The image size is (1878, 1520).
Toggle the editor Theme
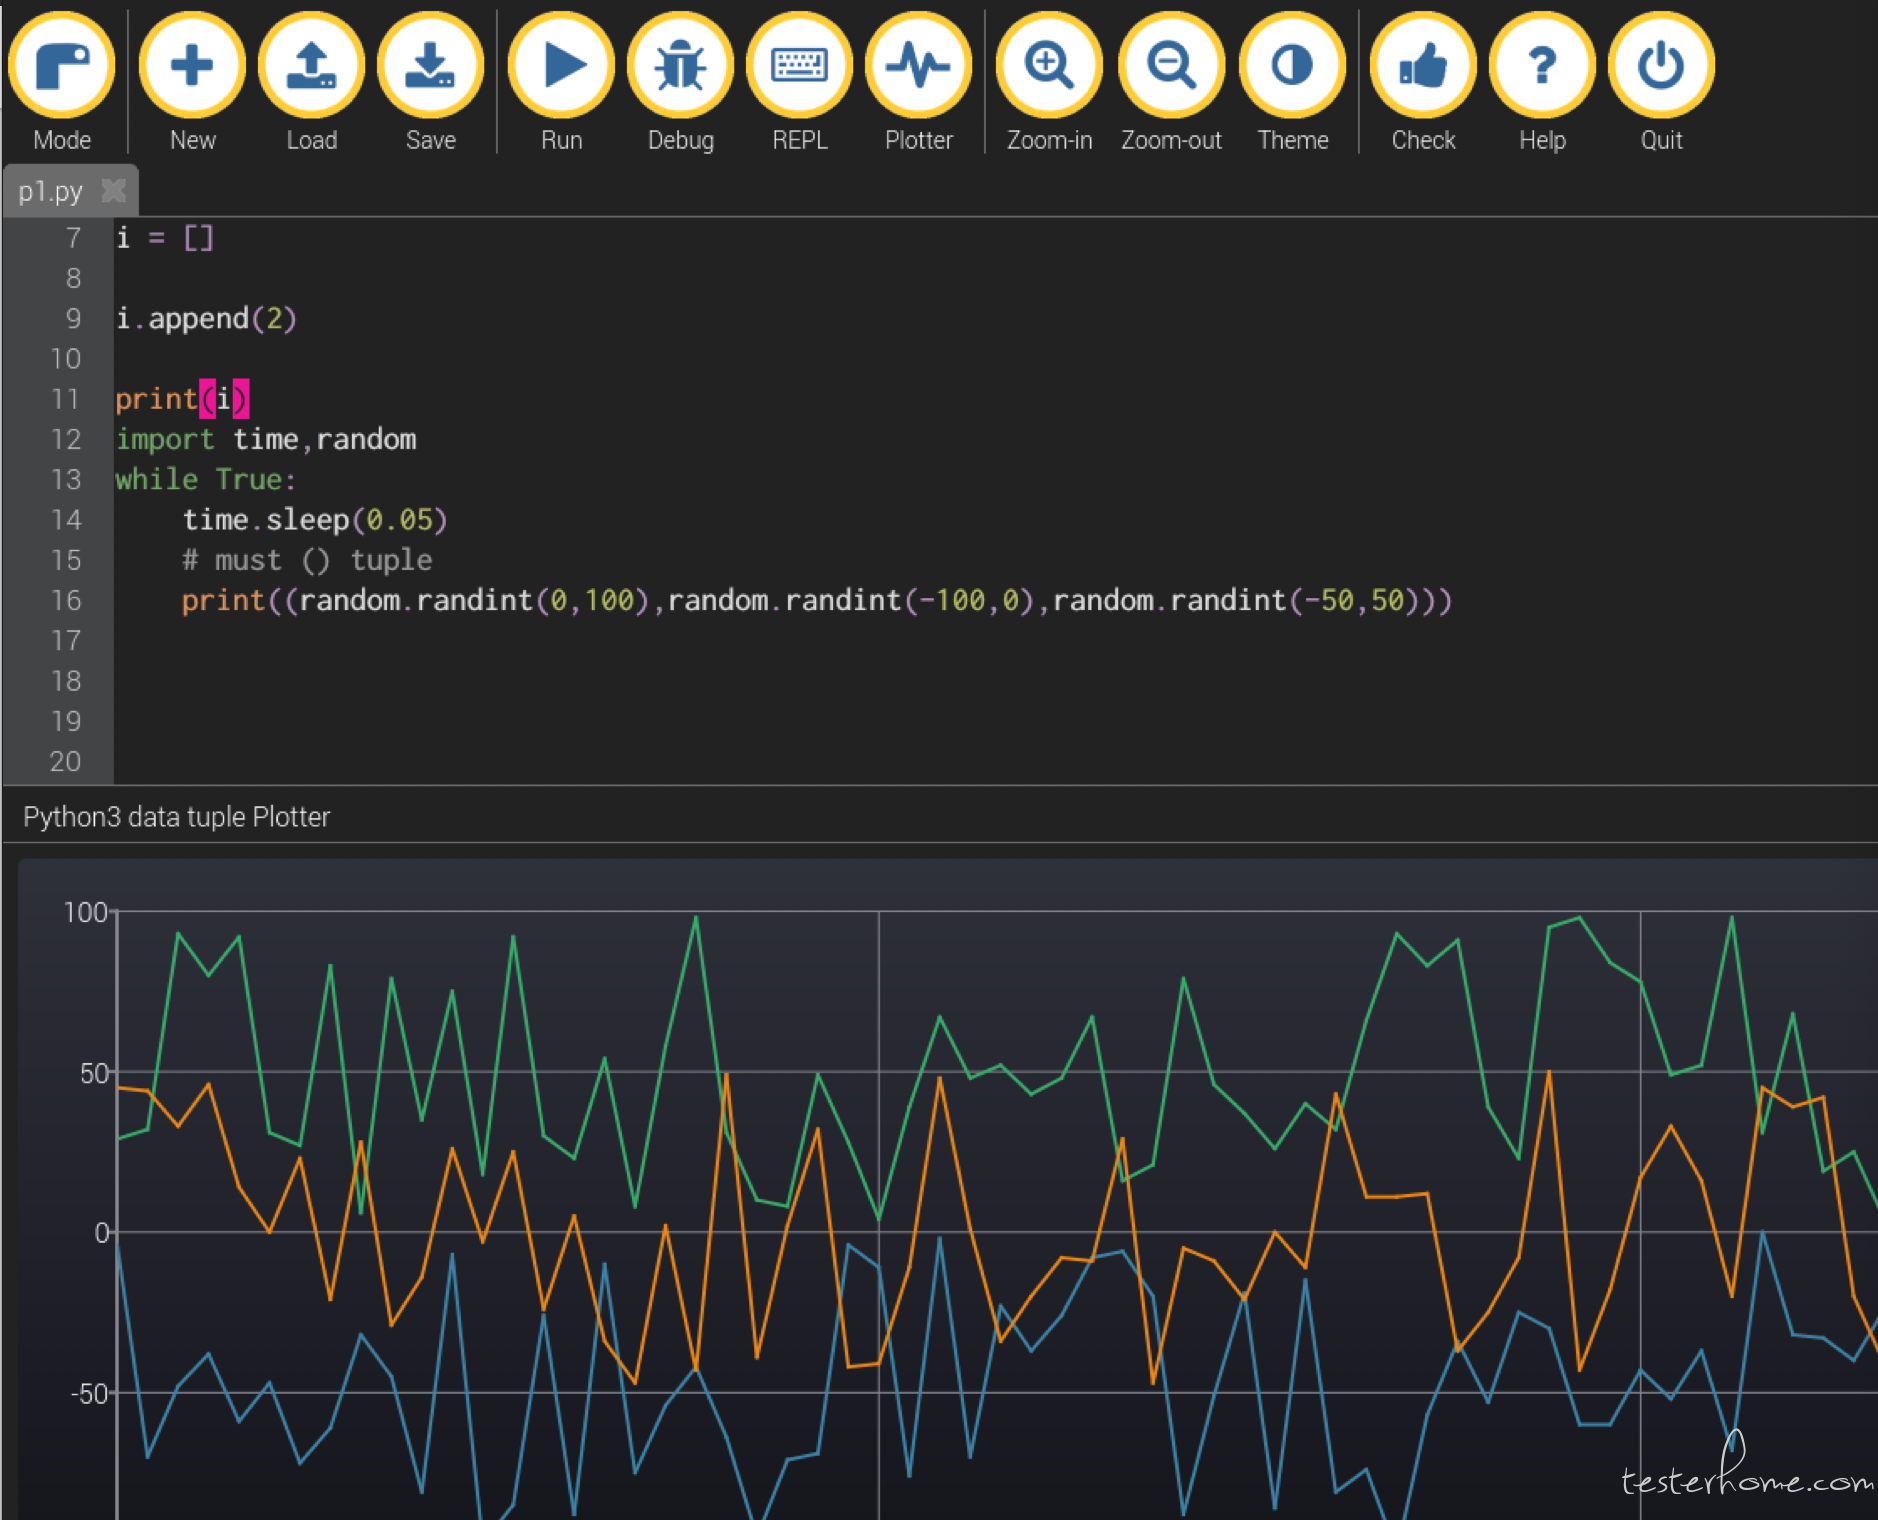tap(1292, 82)
